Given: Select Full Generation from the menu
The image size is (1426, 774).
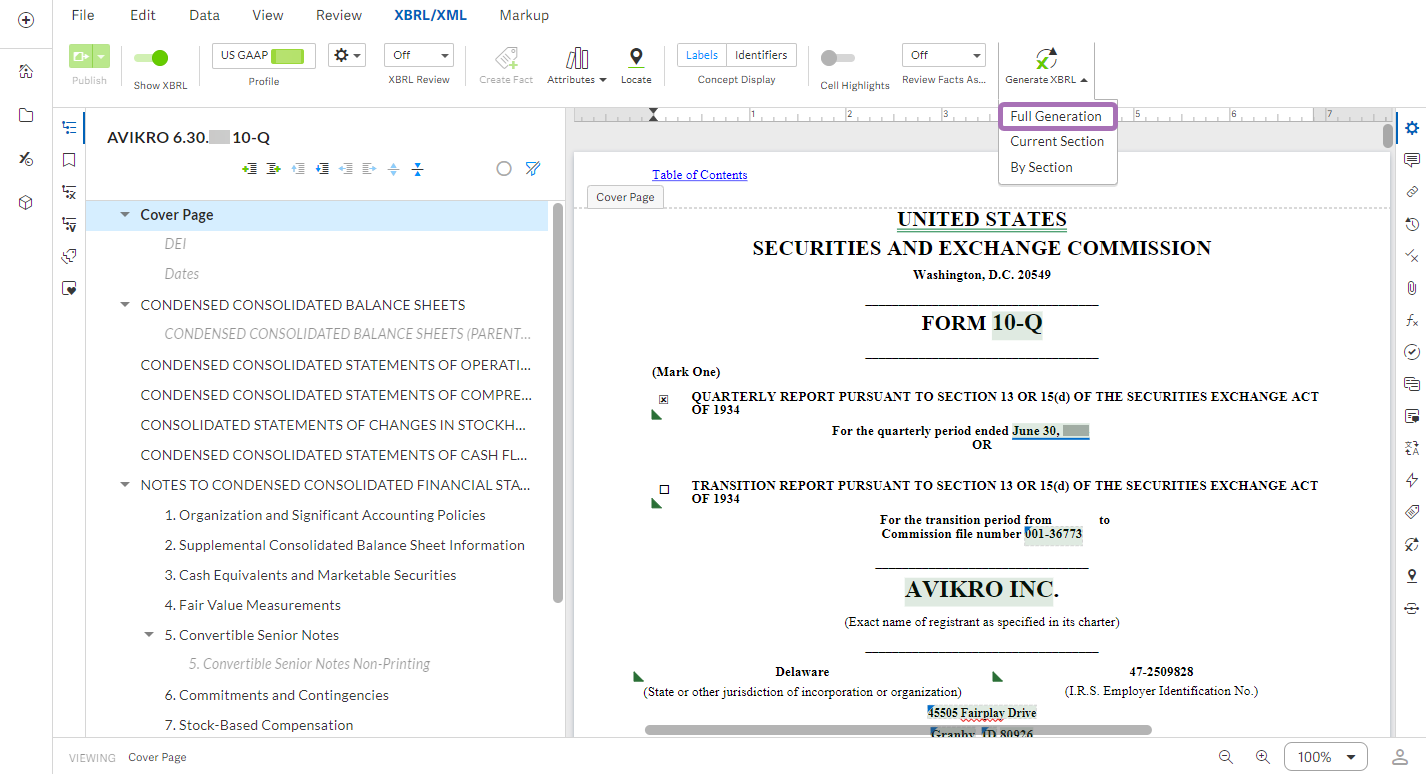Looking at the screenshot, I should pyautogui.click(x=1056, y=116).
